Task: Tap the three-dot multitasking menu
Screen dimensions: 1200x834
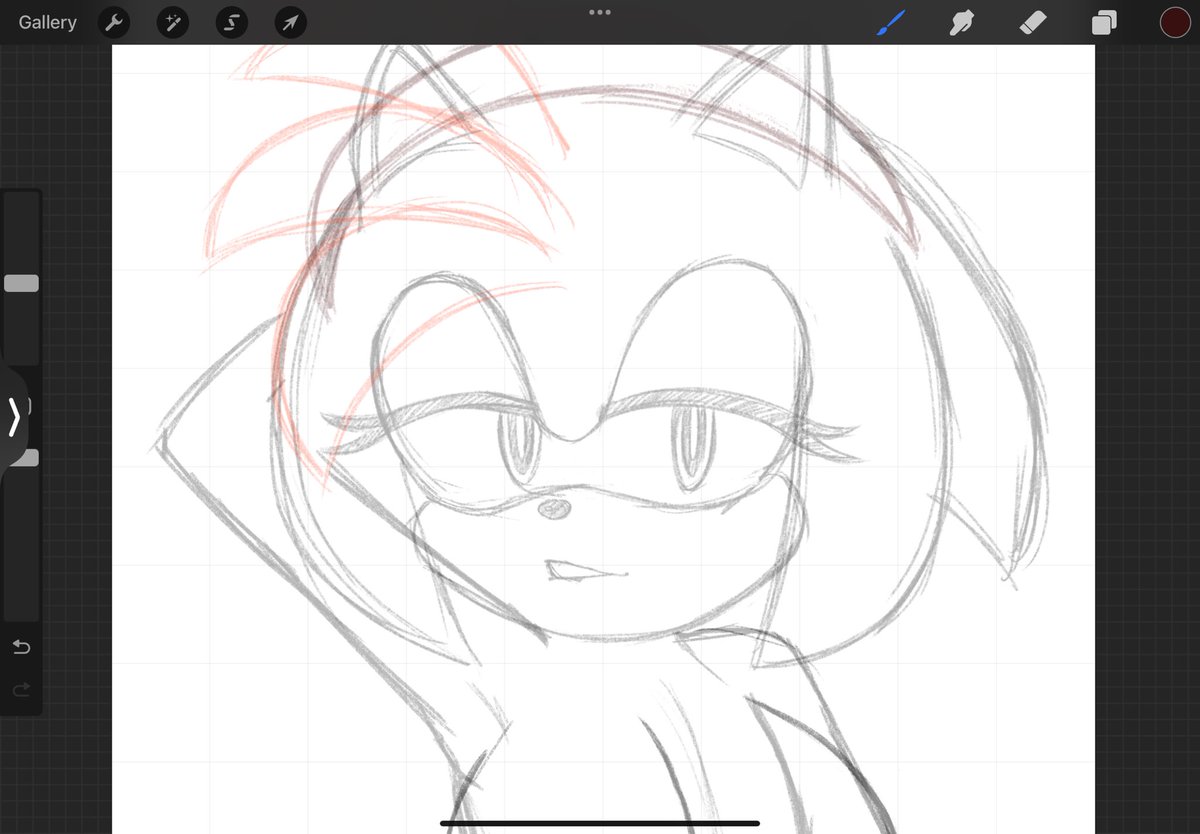Action: 600,12
